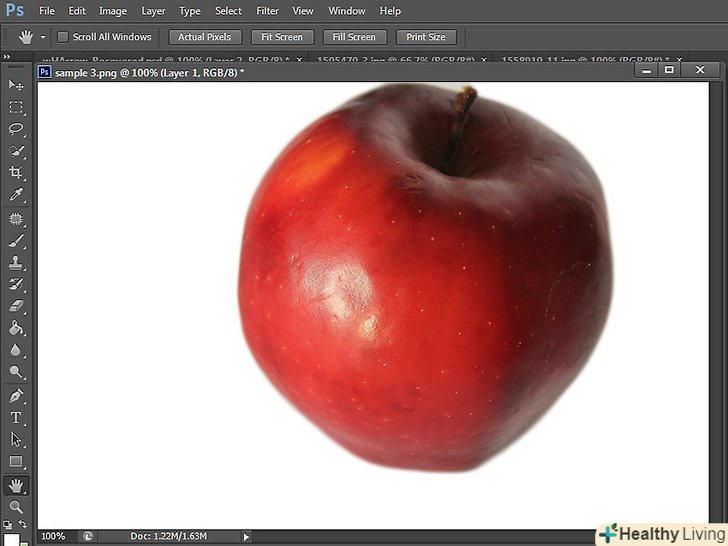Open the Select menu
The image size is (728, 546).
(228, 11)
